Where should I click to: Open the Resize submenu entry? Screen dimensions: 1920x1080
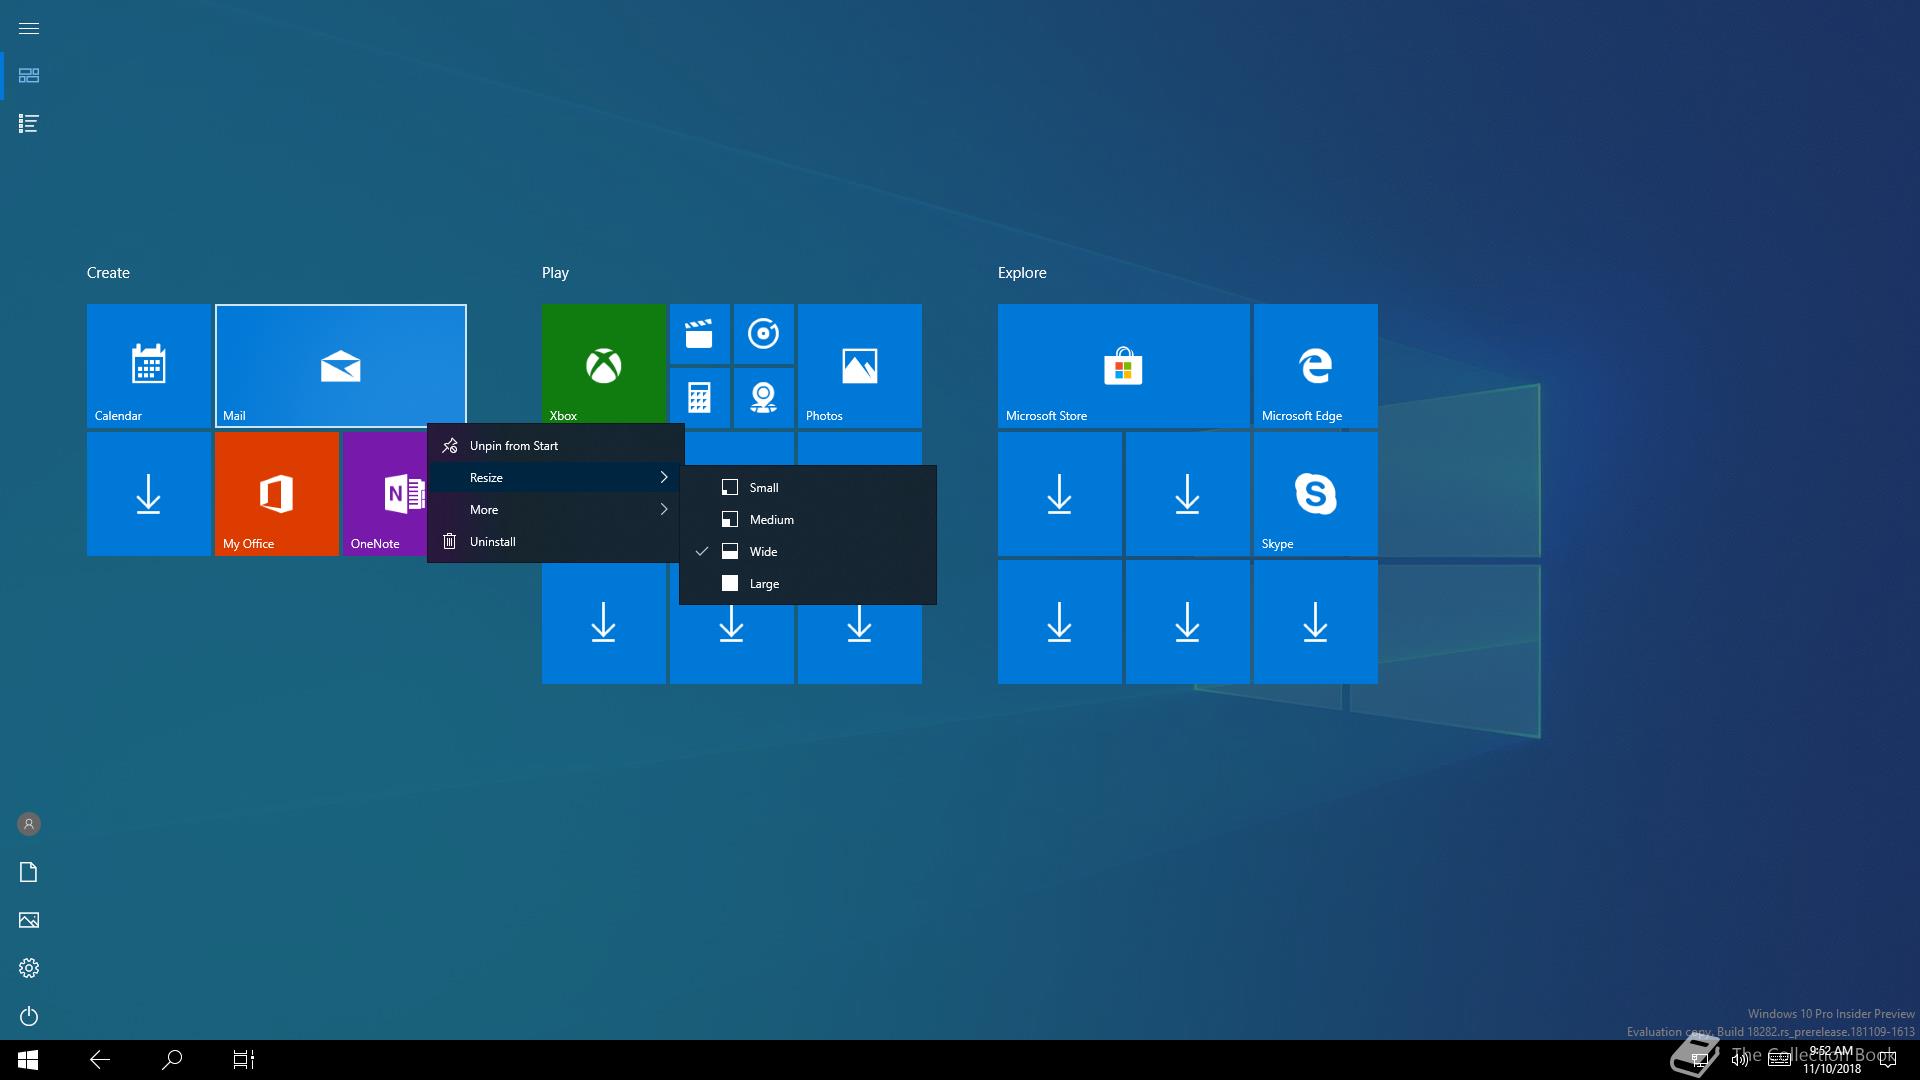click(x=556, y=478)
